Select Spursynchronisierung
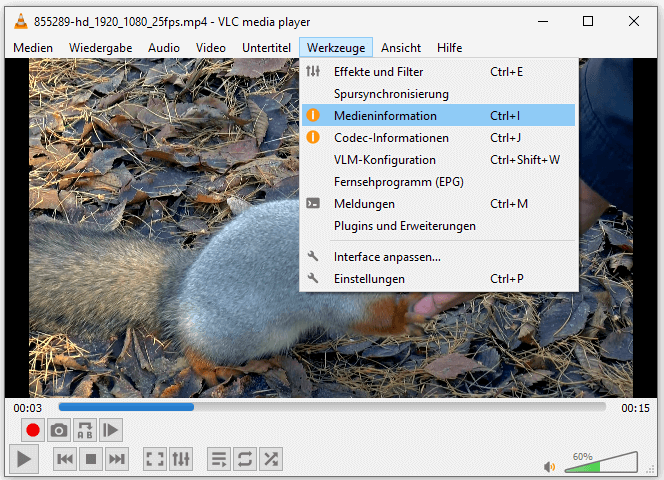 point(438,94)
